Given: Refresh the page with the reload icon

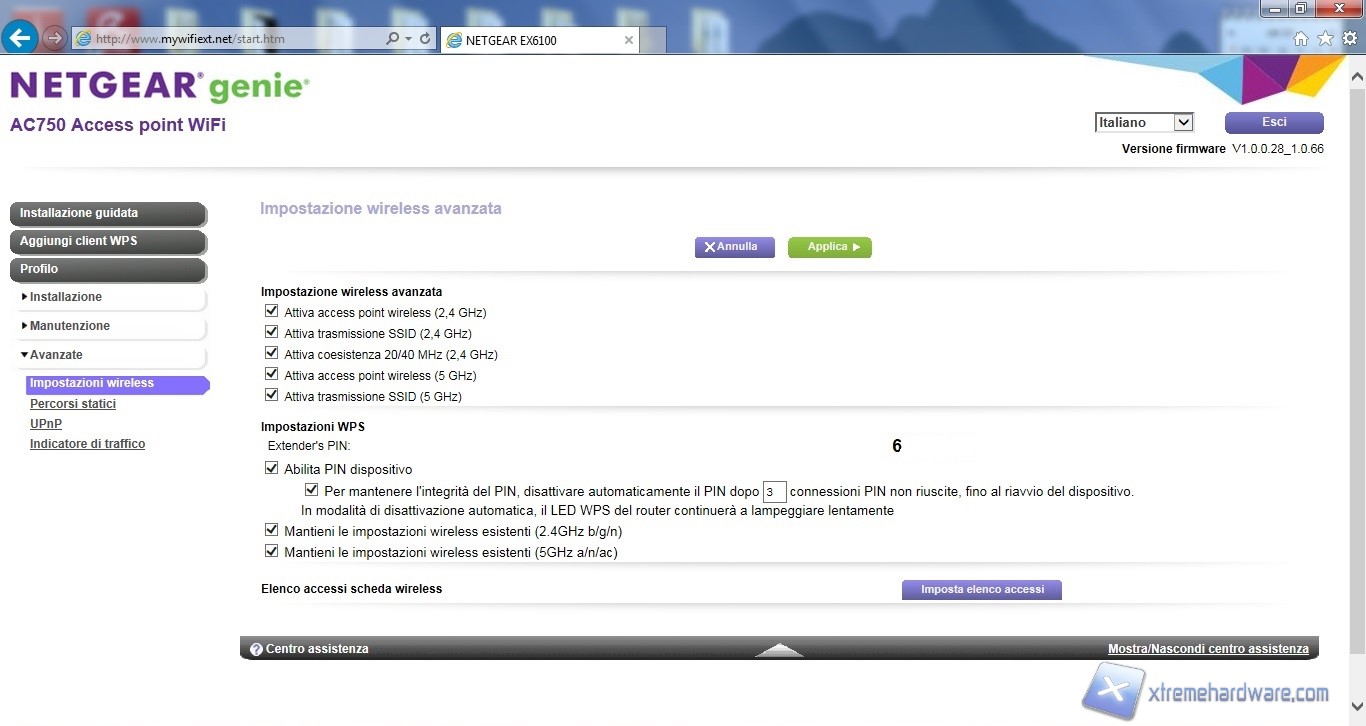Looking at the screenshot, I should point(426,39).
